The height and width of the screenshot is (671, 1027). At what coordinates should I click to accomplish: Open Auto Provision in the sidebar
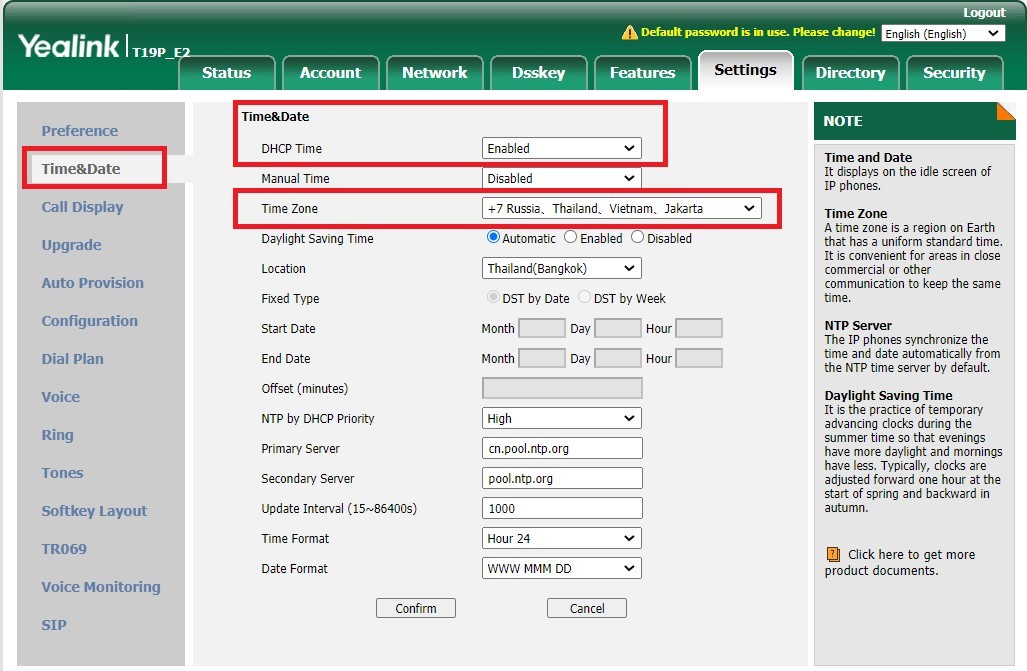(x=92, y=283)
